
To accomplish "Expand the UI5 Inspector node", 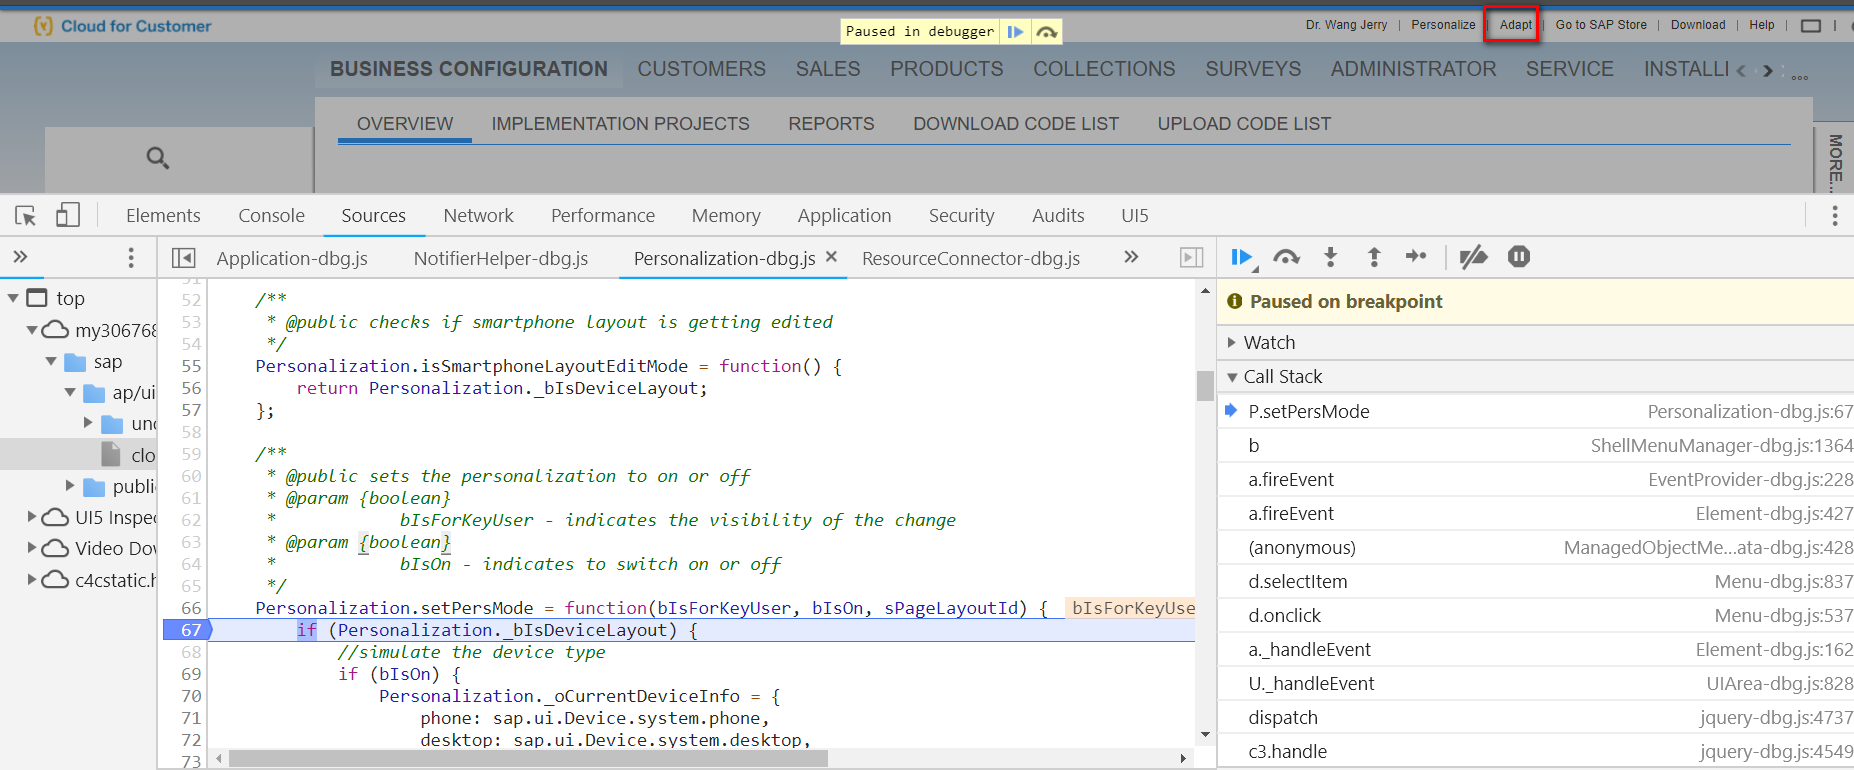I will (32, 517).
